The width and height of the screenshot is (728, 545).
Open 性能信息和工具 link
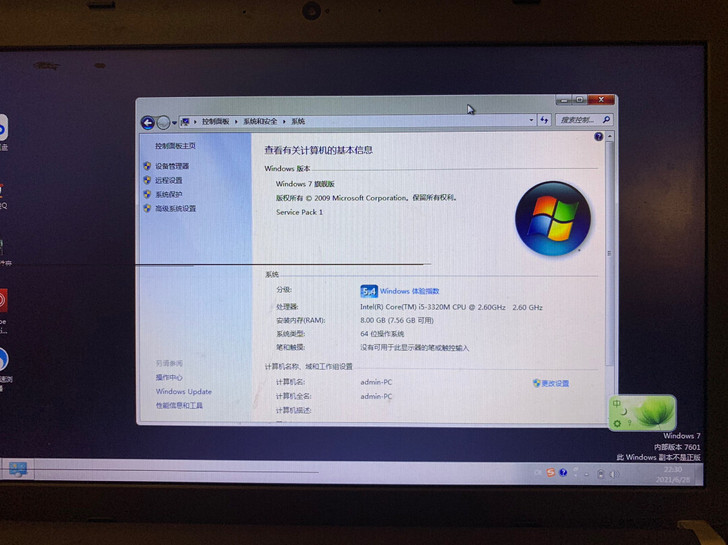click(x=179, y=405)
